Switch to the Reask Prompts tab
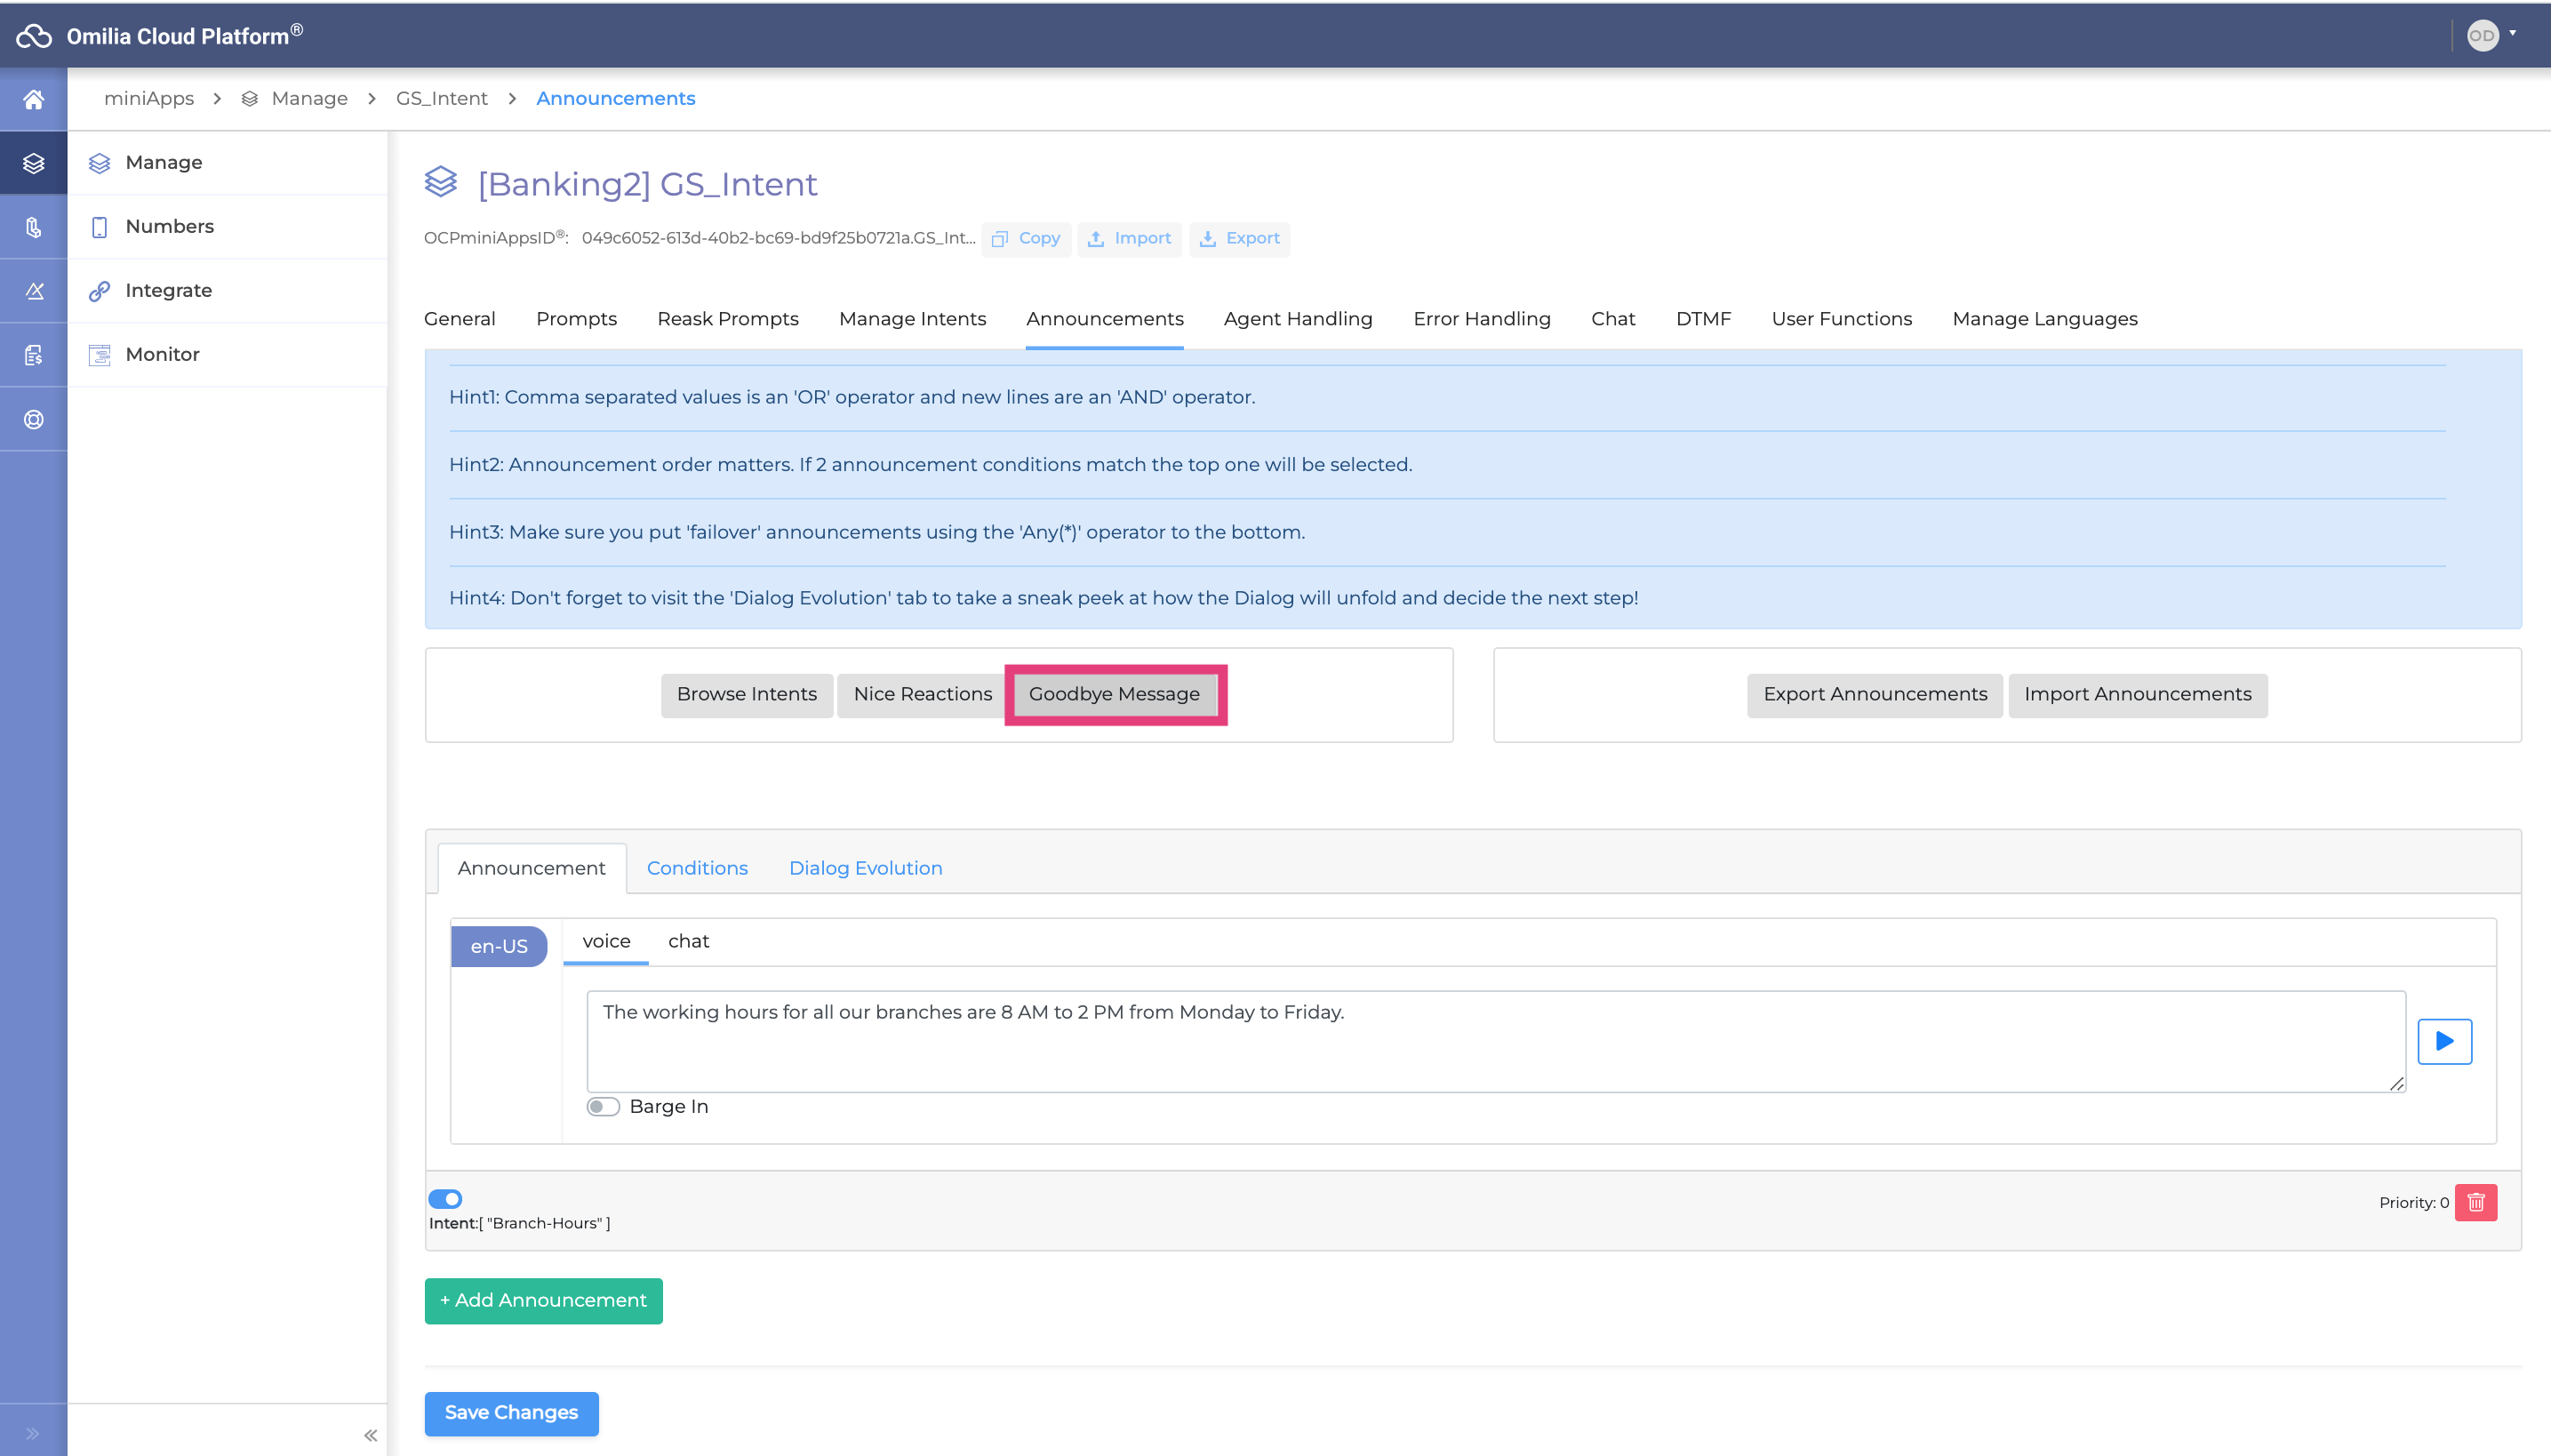 coord(728,319)
